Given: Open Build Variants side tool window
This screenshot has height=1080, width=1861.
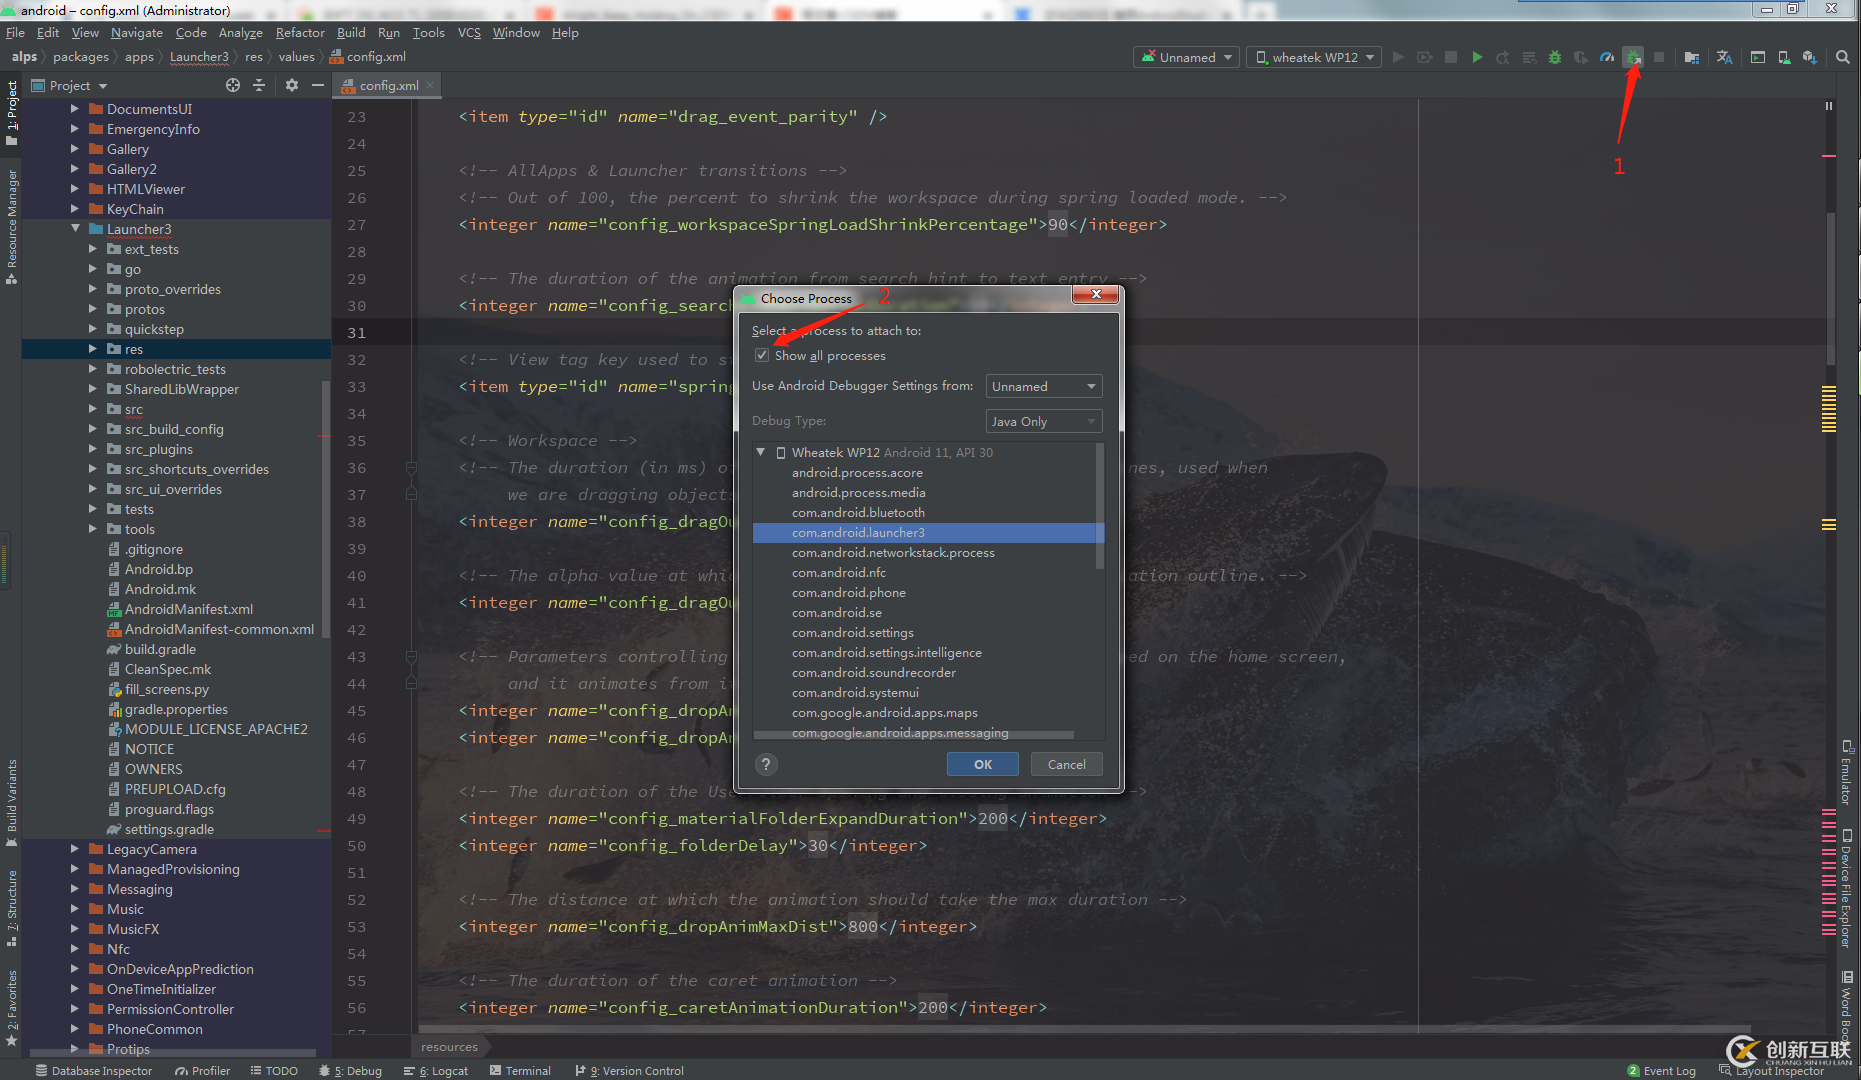Looking at the screenshot, I should pos(11,802).
